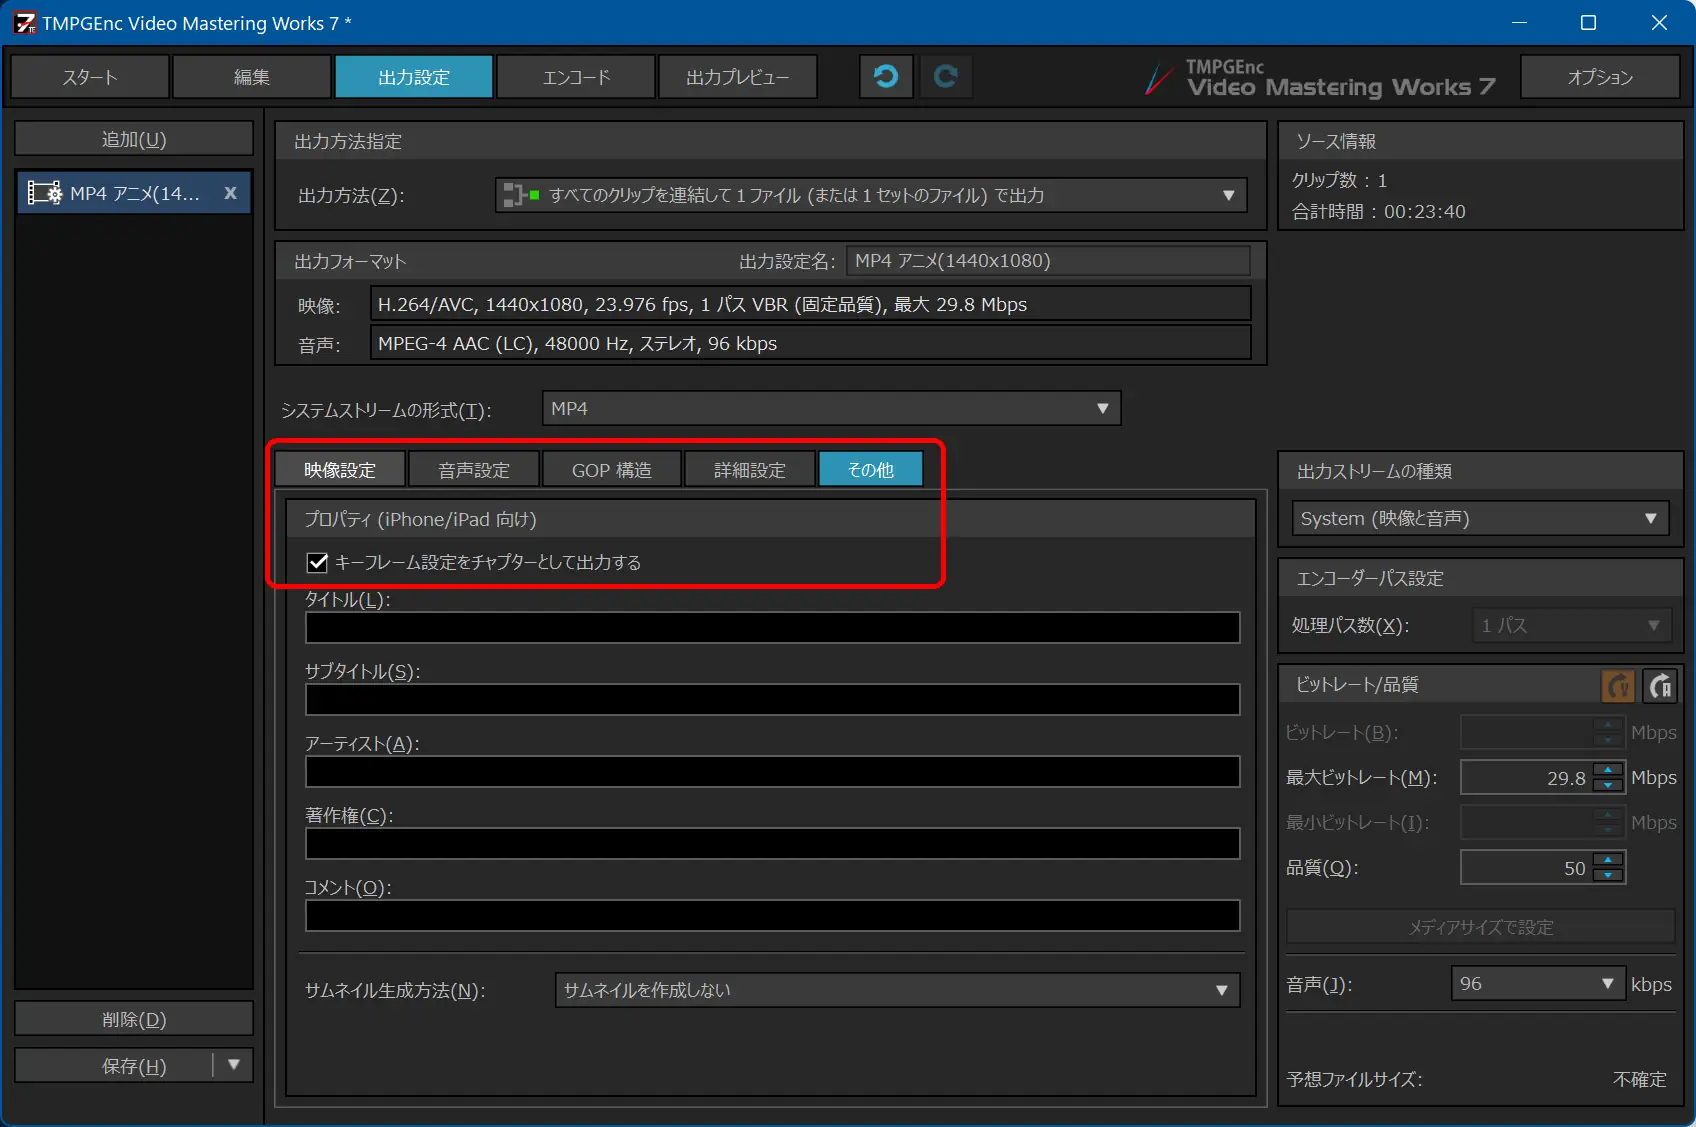Viewport: 1696px width, 1127px height.
Task: Click the コメント input field
Action: pos(773,915)
